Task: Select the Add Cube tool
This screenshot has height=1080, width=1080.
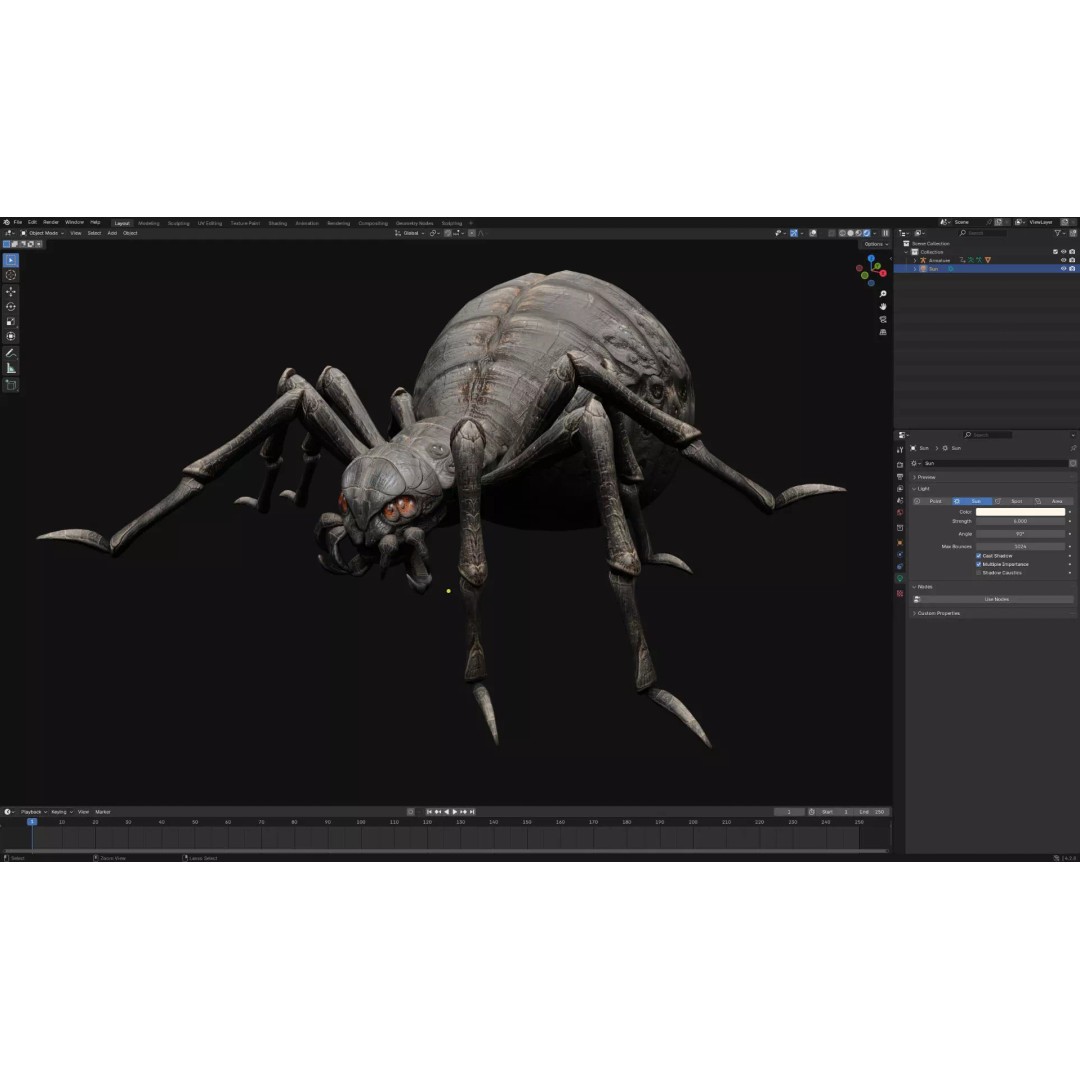Action: pos(11,385)
